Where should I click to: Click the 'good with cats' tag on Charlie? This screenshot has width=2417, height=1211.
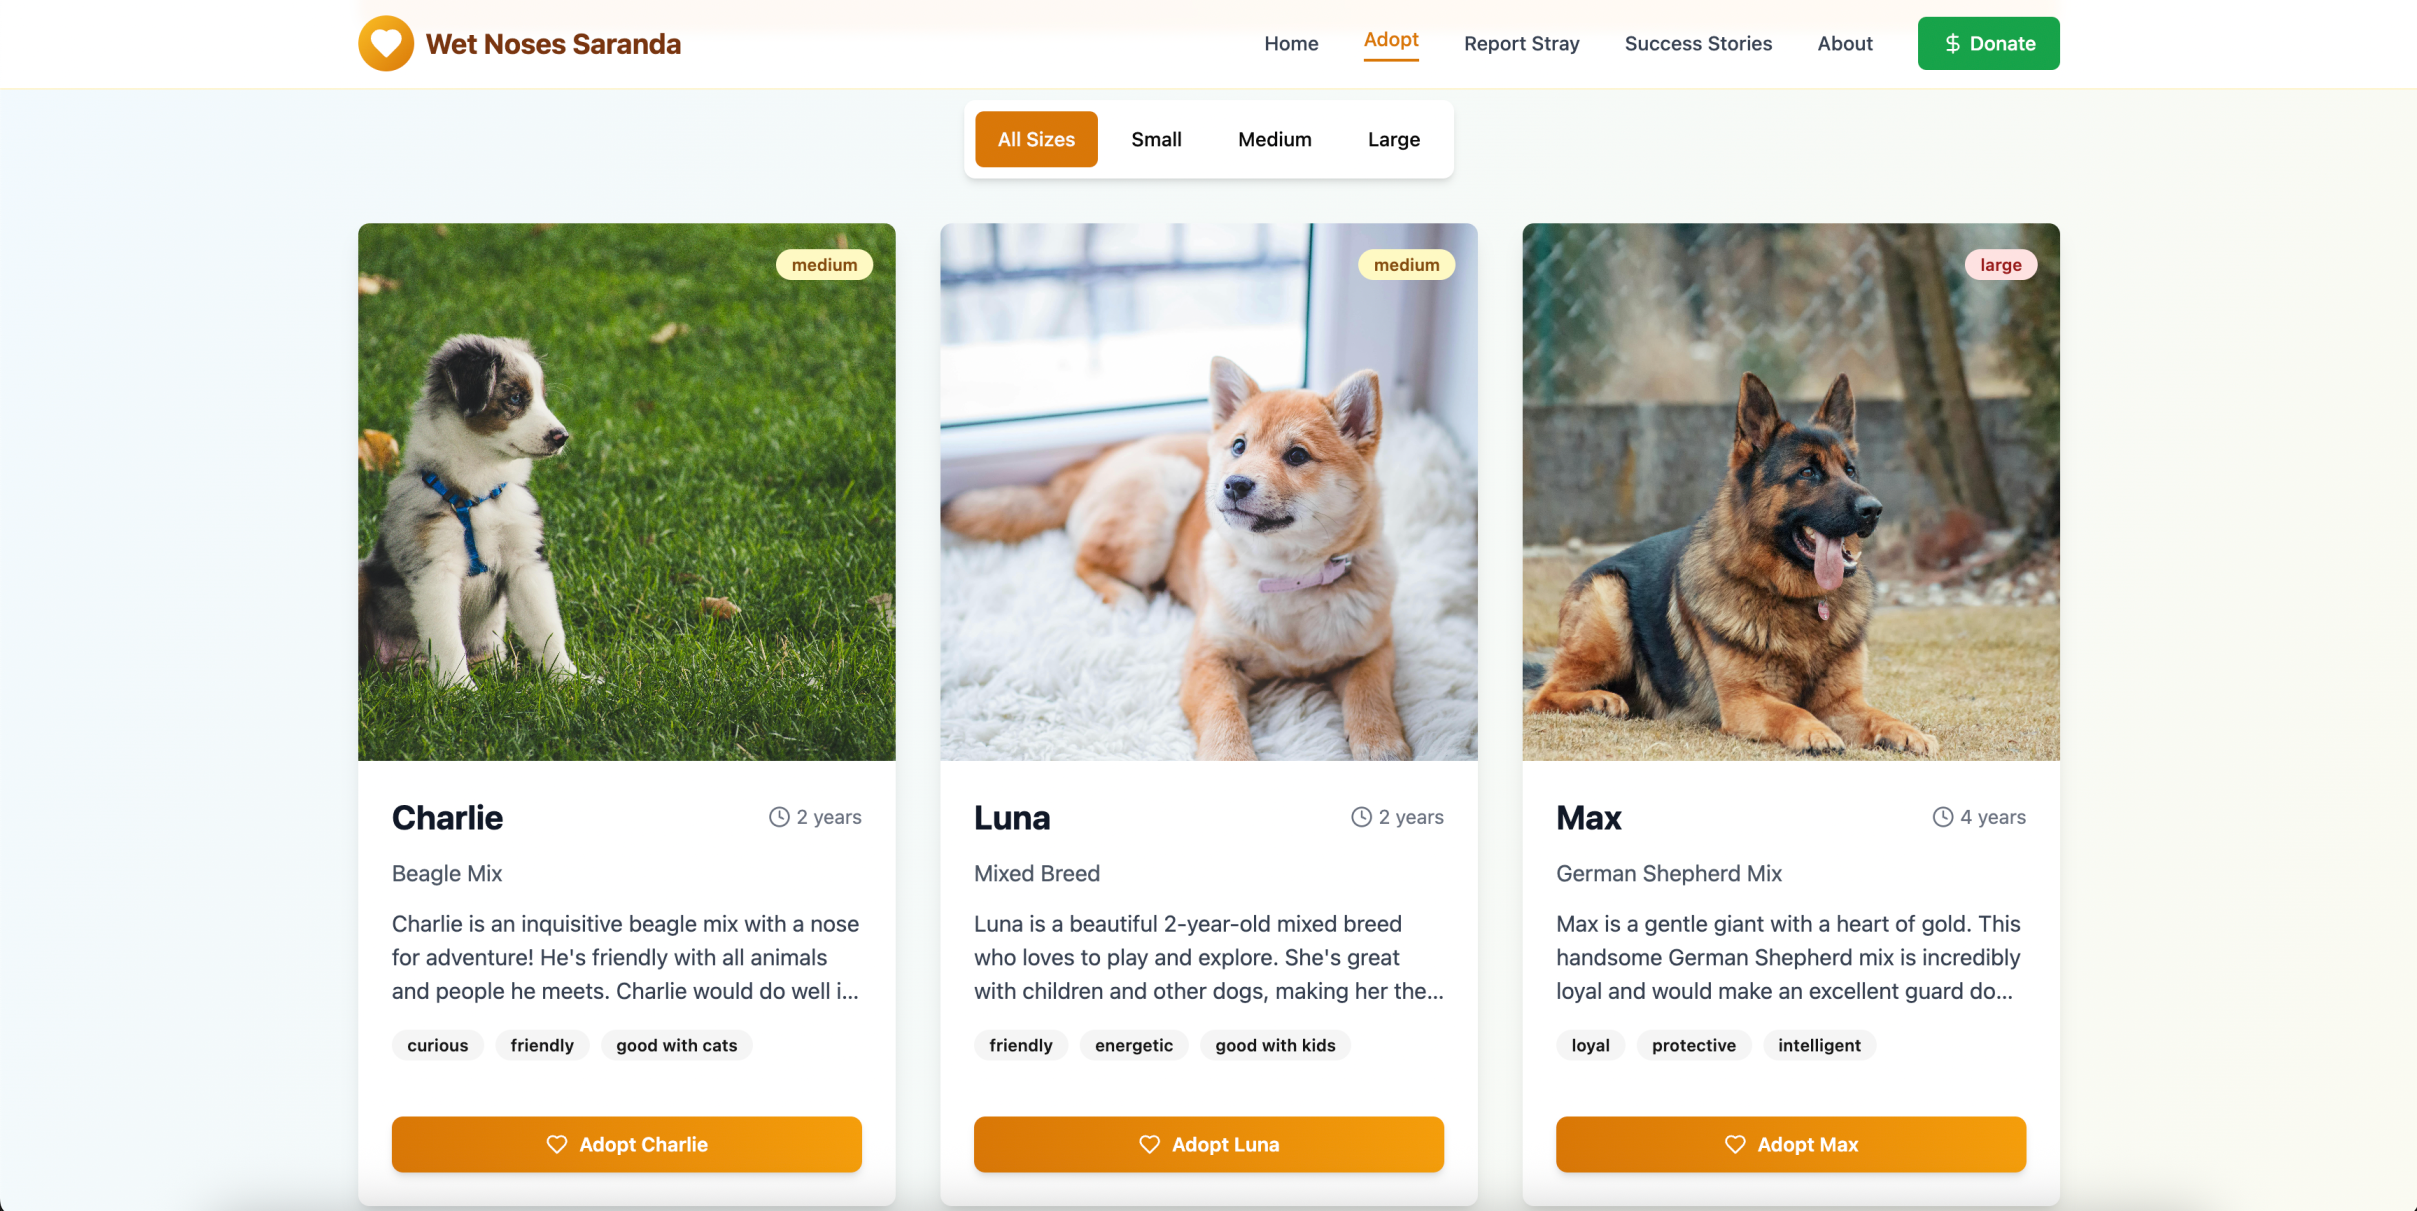[676, 1045]
